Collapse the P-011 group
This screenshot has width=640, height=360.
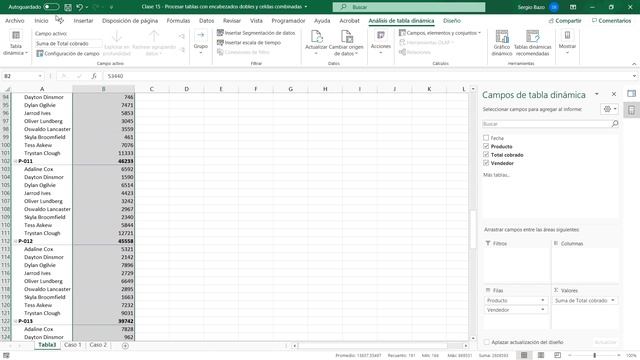[16, 161]
